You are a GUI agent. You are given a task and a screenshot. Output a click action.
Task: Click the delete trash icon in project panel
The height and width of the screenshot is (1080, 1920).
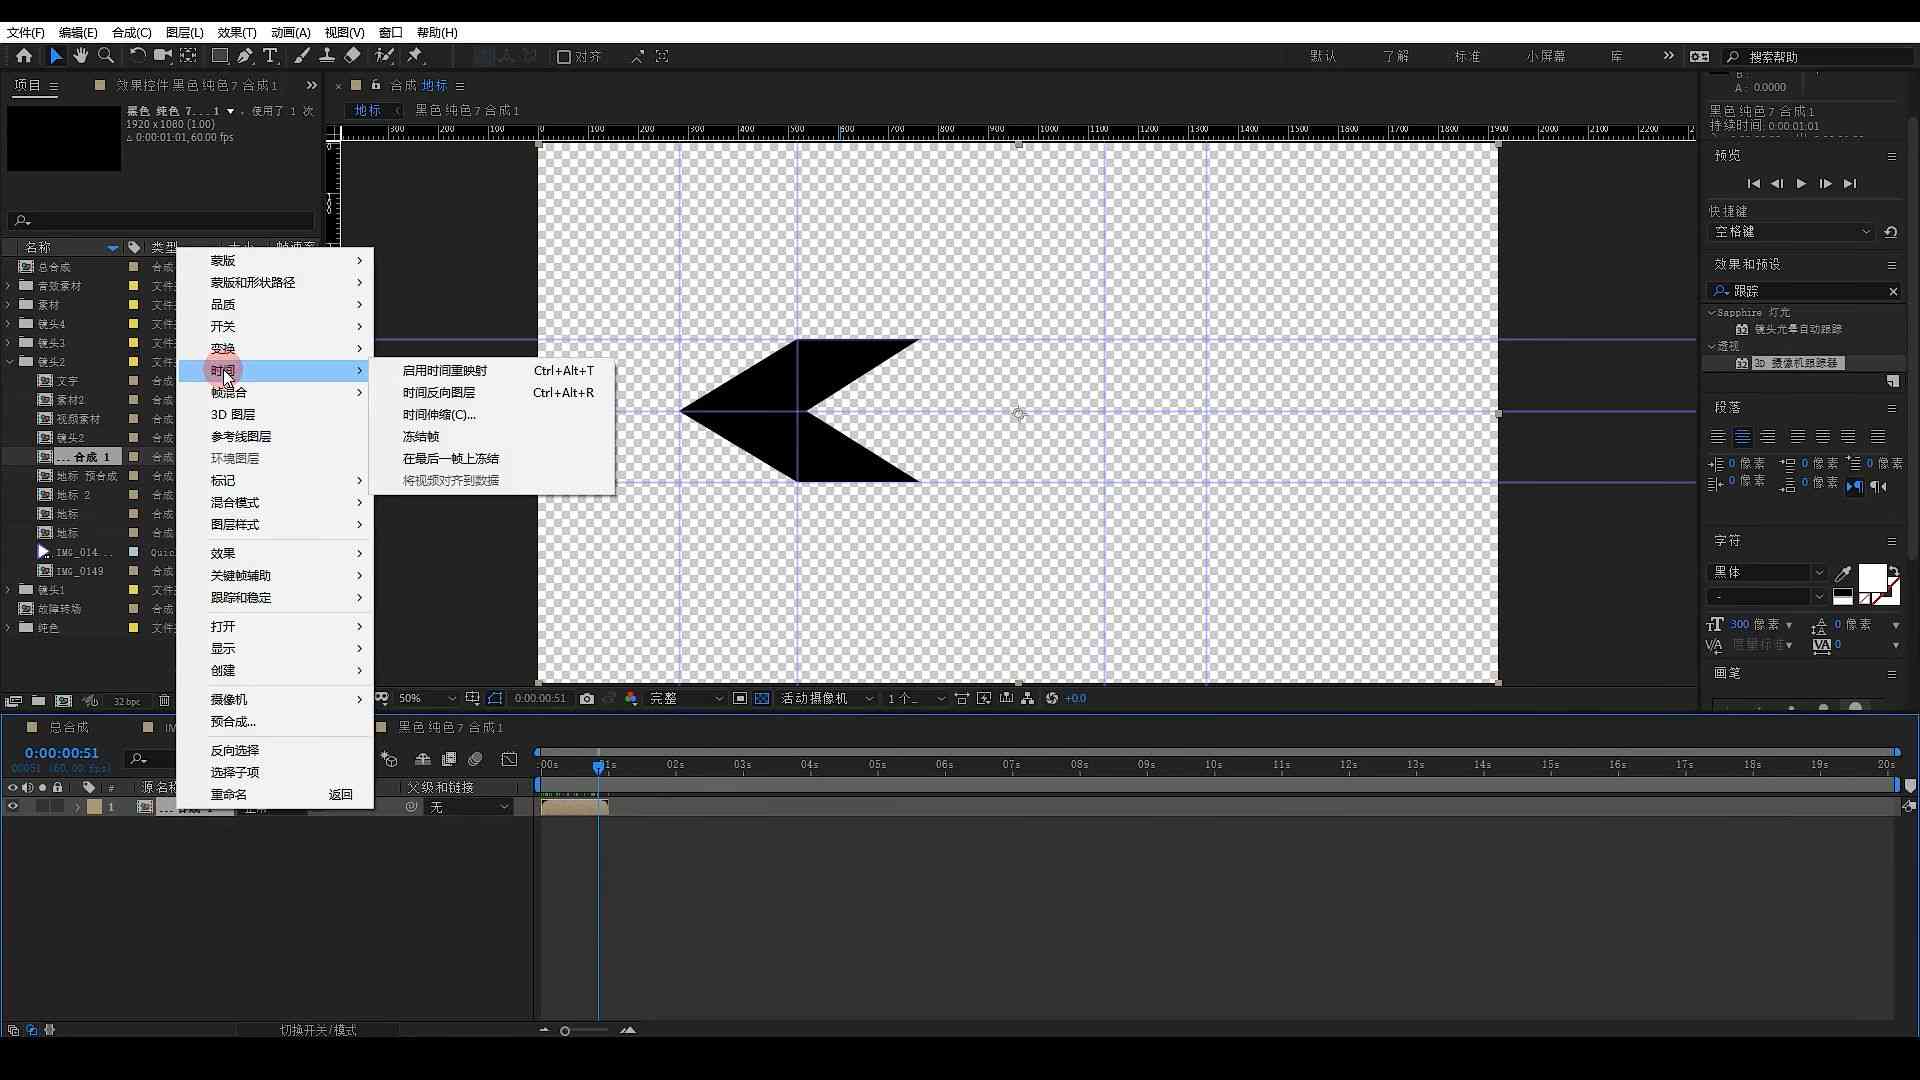pos(165,701)
